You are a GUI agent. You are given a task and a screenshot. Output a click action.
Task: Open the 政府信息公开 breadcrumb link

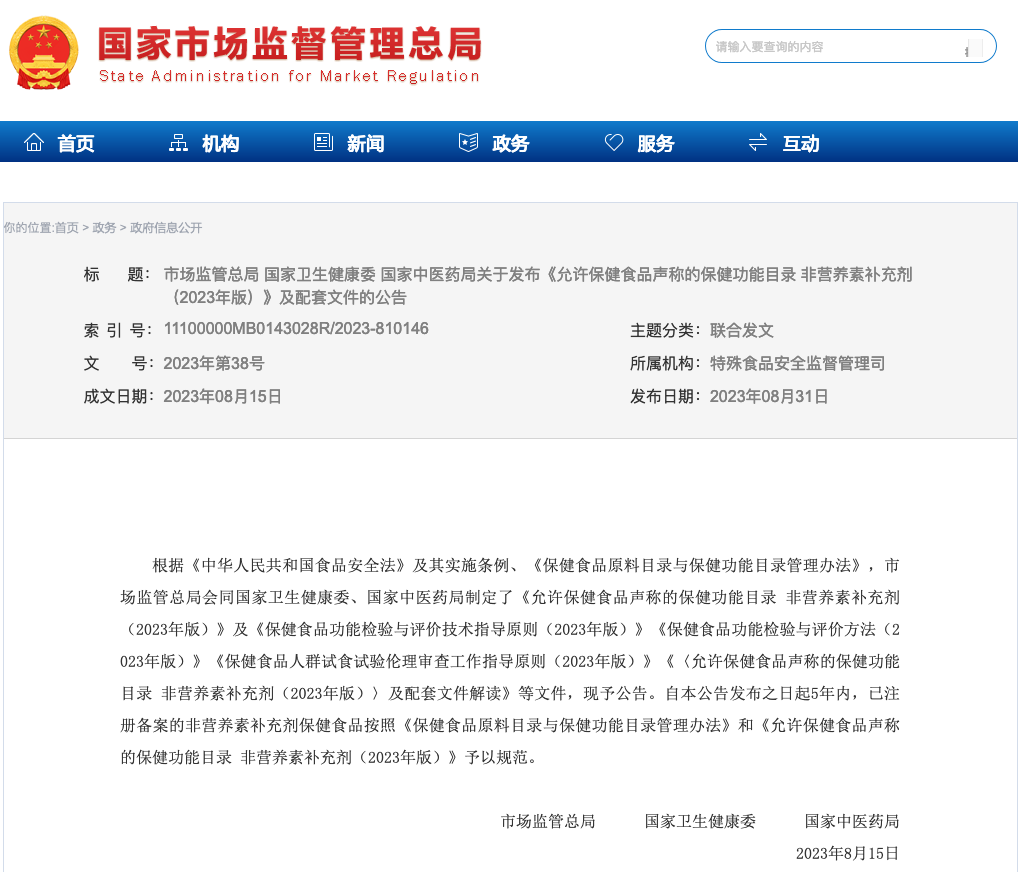166,228
